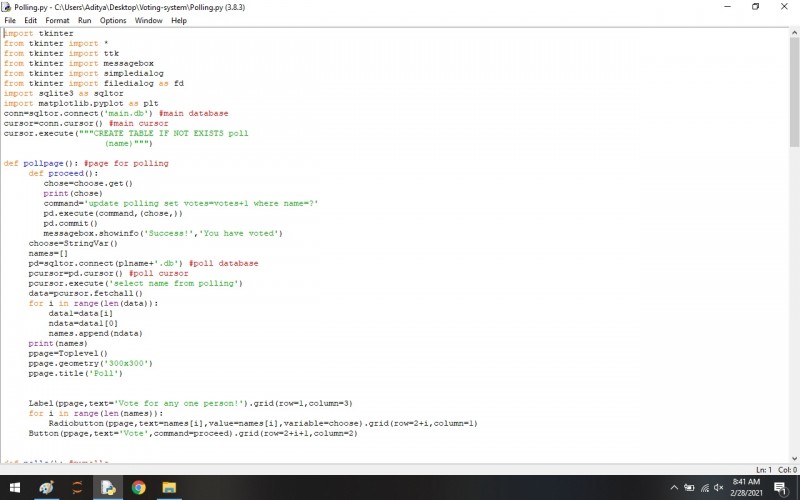Open the Format menu
The image size is (800, 500).
(x=57, y=20)
